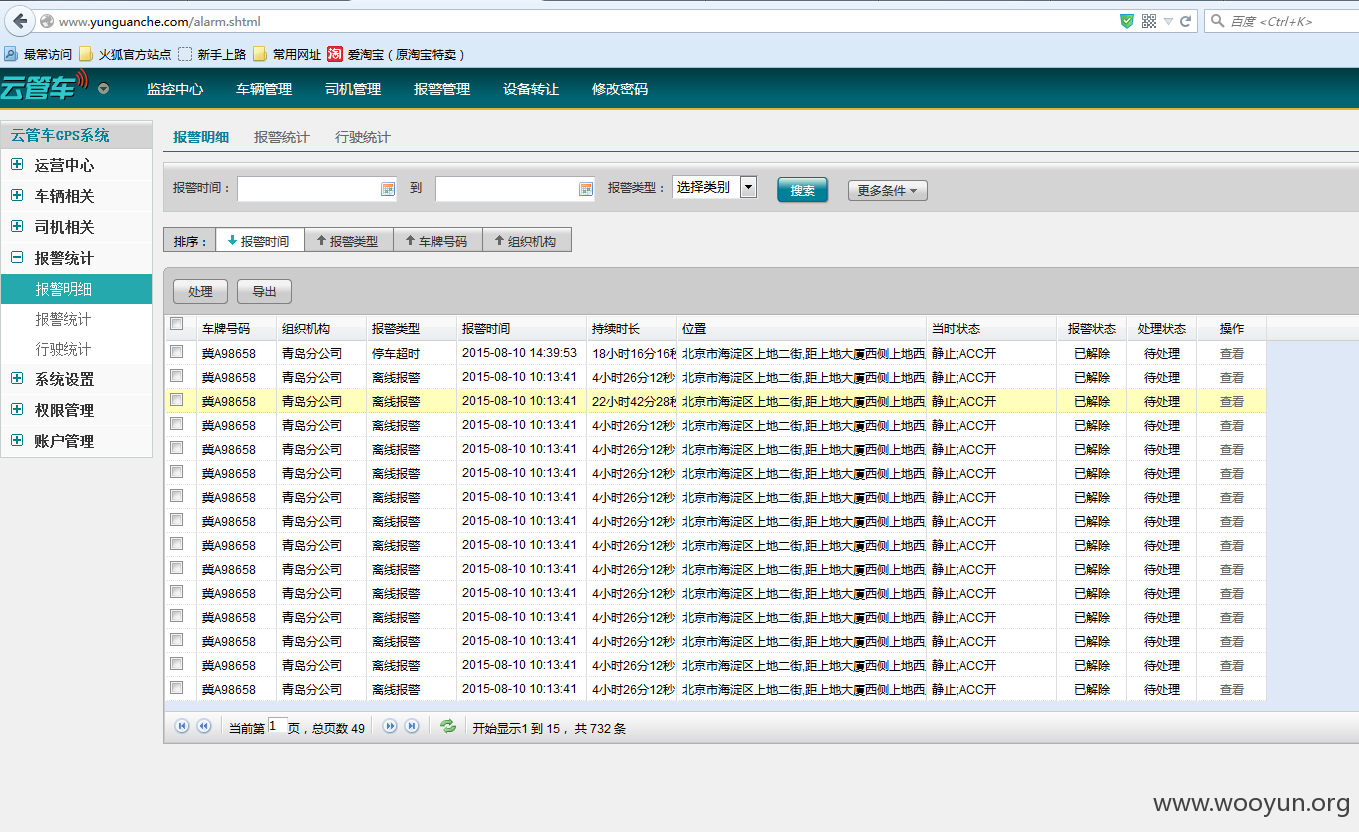Collapse the 报警统计 tree node in sidebar
This screenshot has width=1359, height=832.
(17, 258)
